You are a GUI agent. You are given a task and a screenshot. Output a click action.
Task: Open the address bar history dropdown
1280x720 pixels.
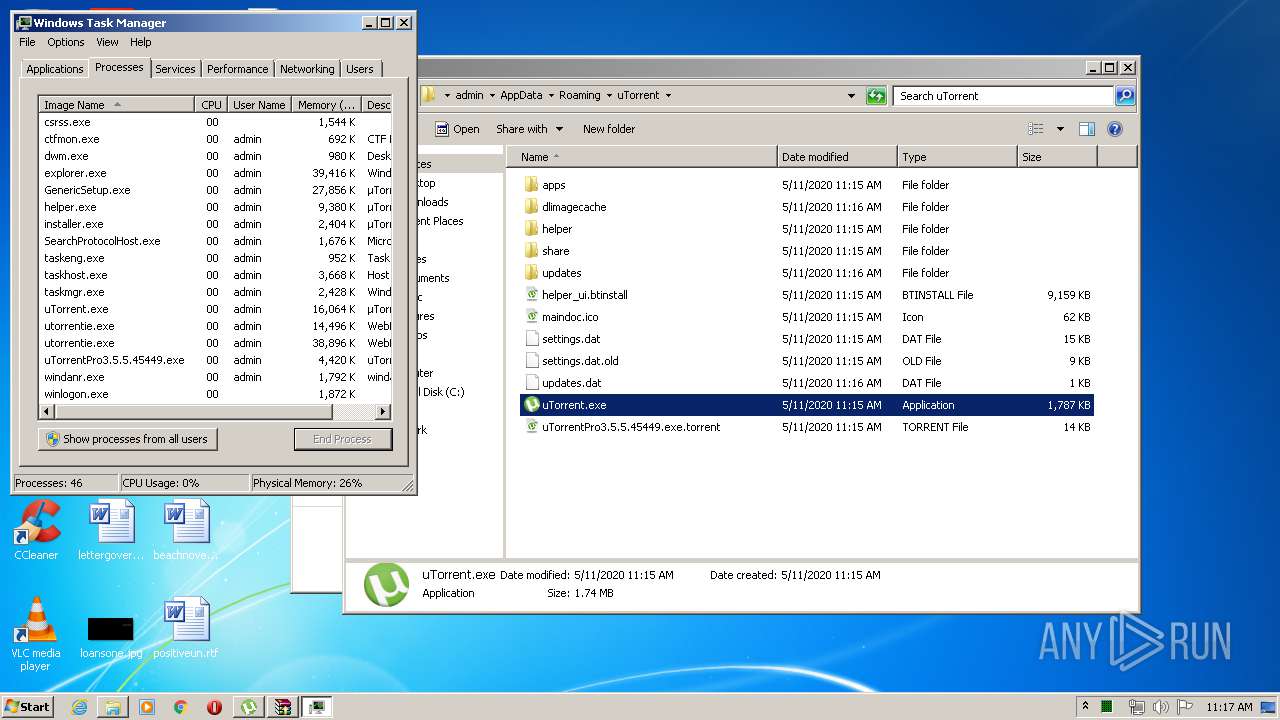pyautogui.click(x=851, y=96)
